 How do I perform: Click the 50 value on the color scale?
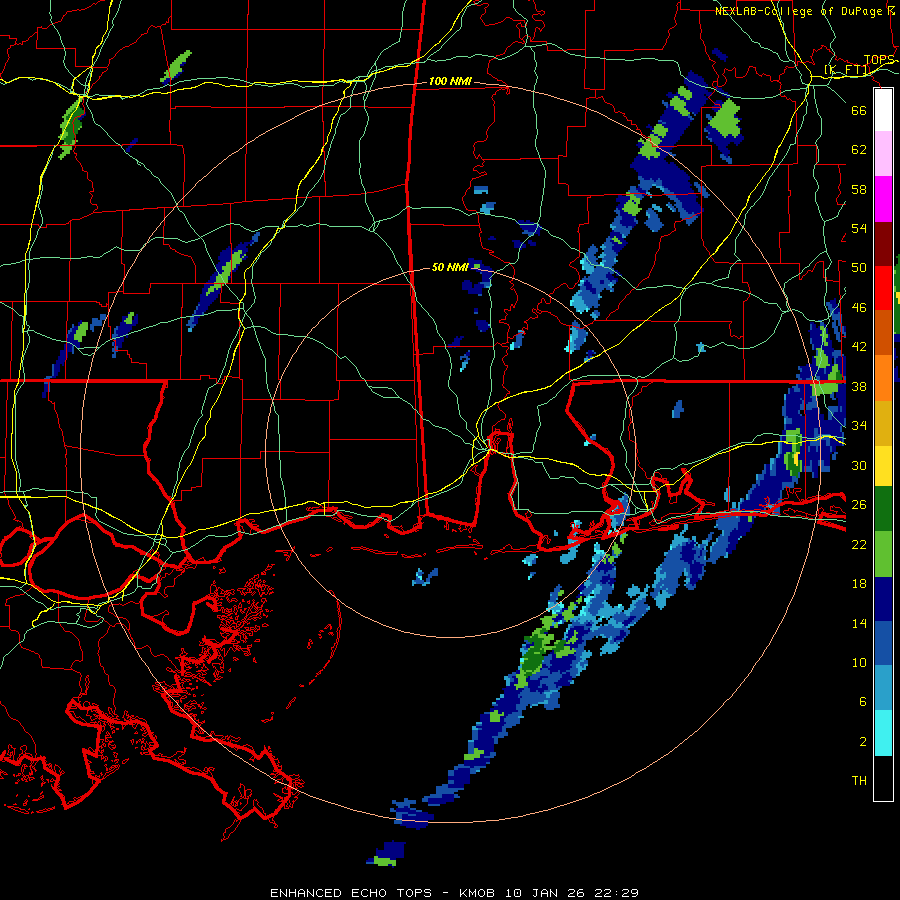click(x=859, y=268)
